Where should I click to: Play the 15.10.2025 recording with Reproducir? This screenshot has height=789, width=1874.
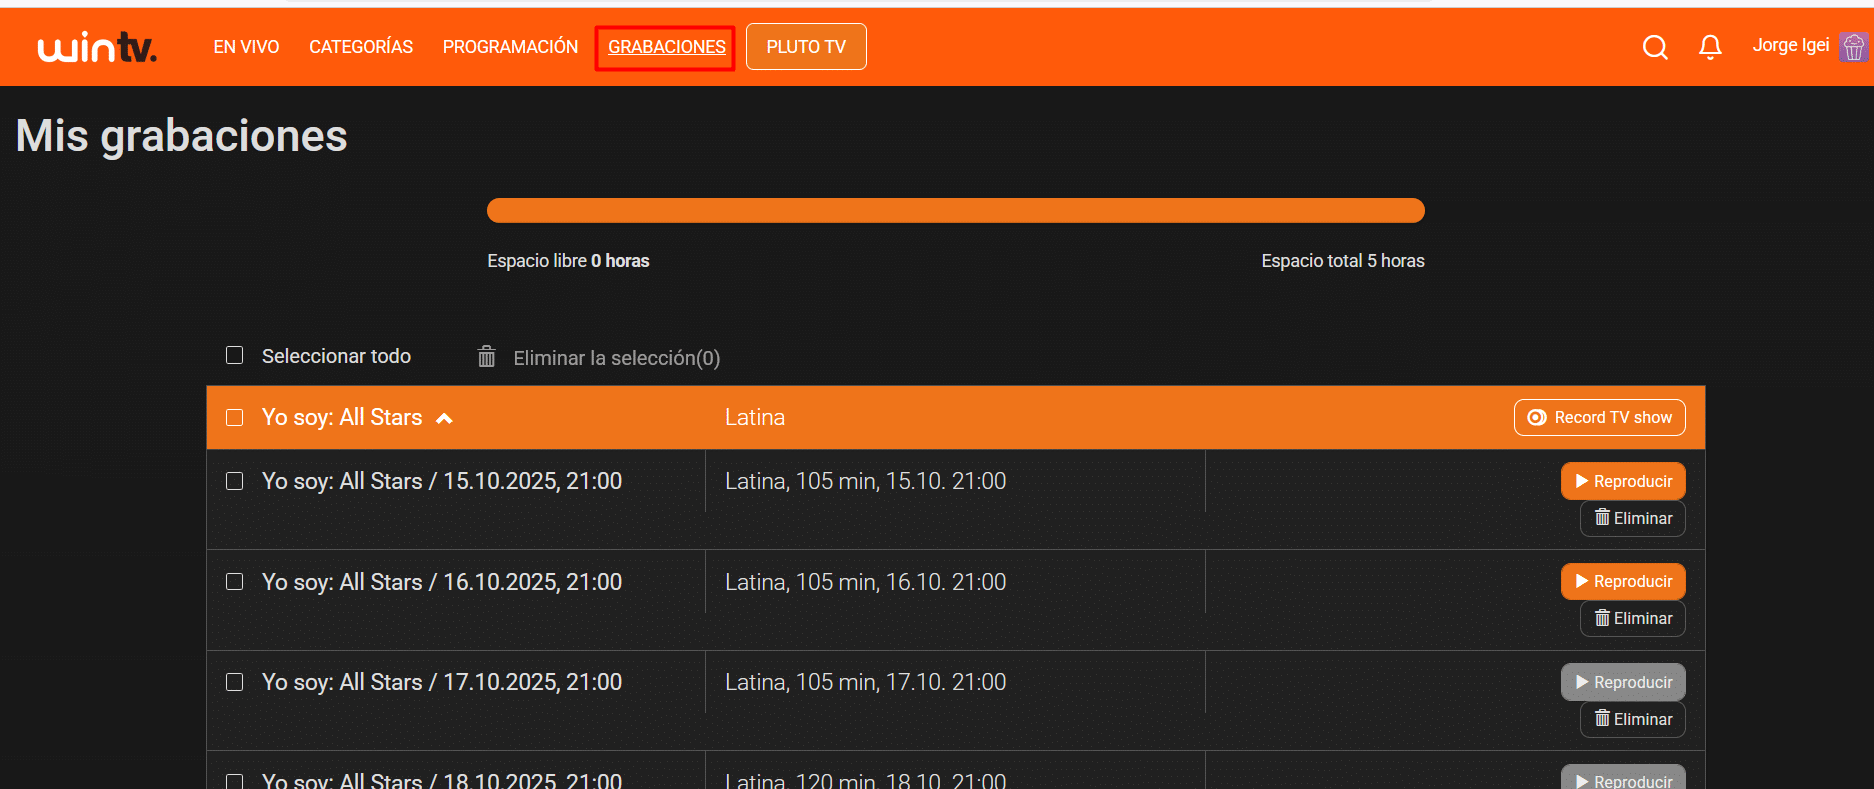(1622, 481)
